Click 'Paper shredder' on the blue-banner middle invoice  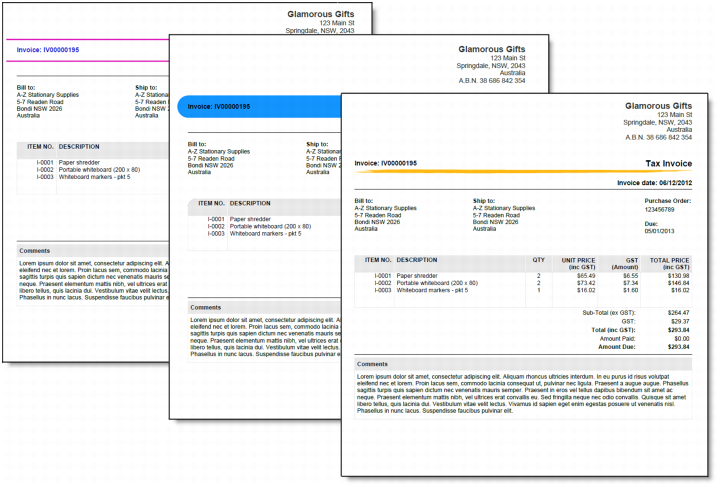tap(250, 219)
